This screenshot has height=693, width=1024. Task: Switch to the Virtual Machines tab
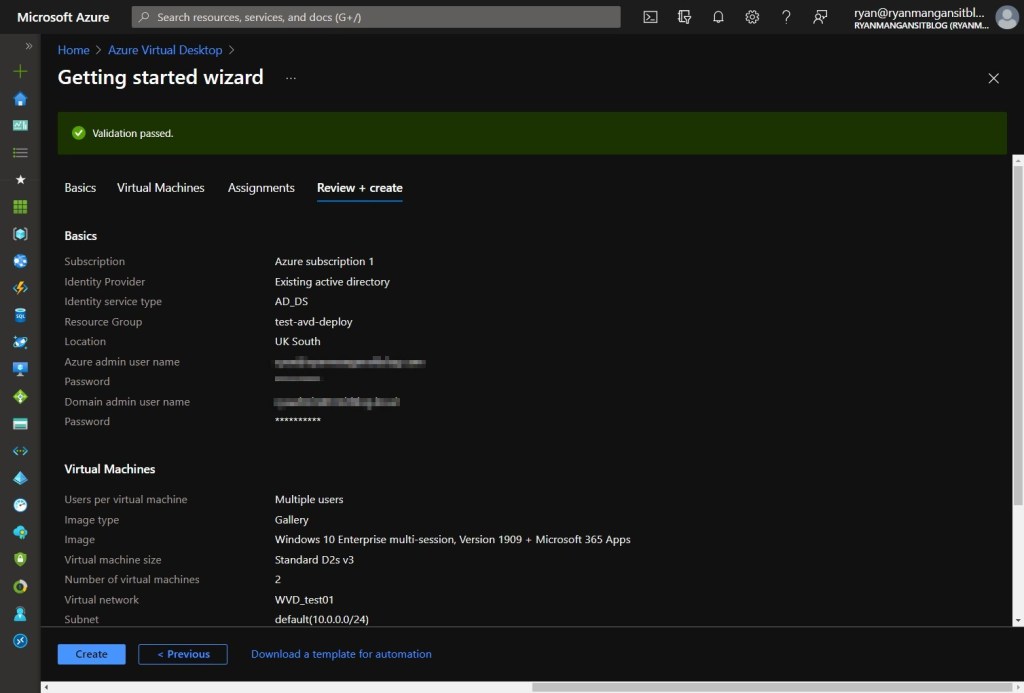tap(161, 188)
